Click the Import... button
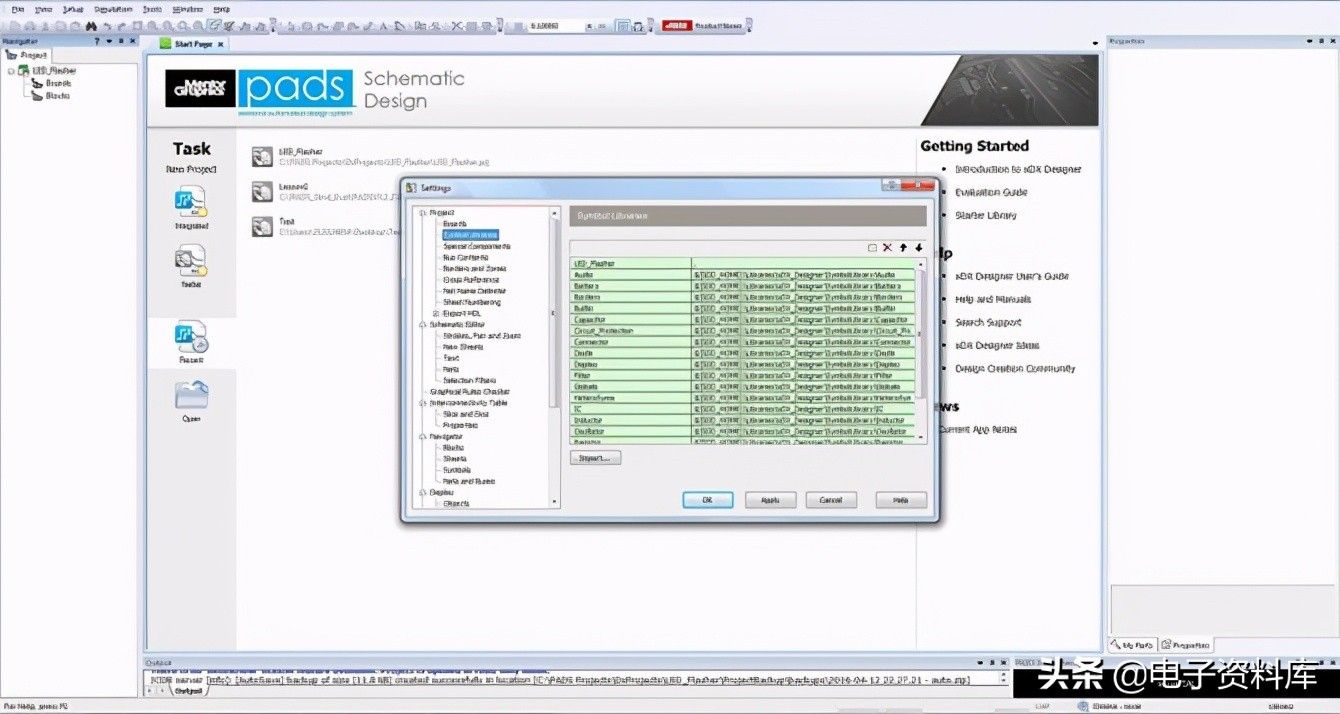Image resolution: width=1340 pixels, height=714 pixels. click(x=596, y=458)
